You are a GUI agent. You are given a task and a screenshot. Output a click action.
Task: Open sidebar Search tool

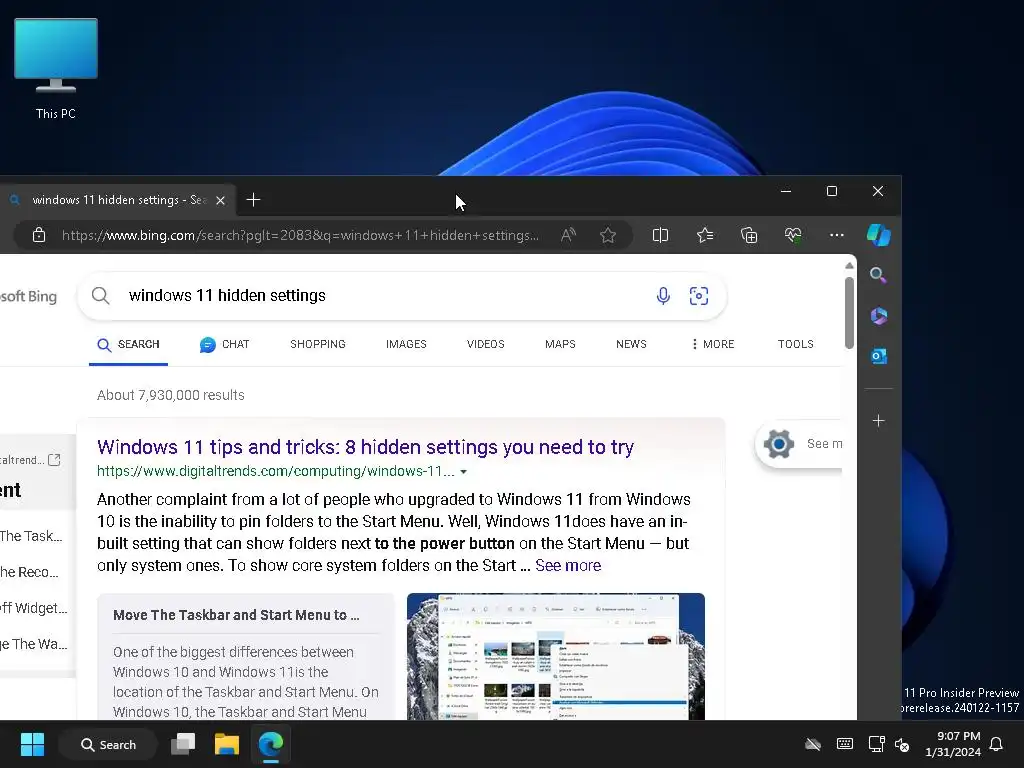coord(878,275)
